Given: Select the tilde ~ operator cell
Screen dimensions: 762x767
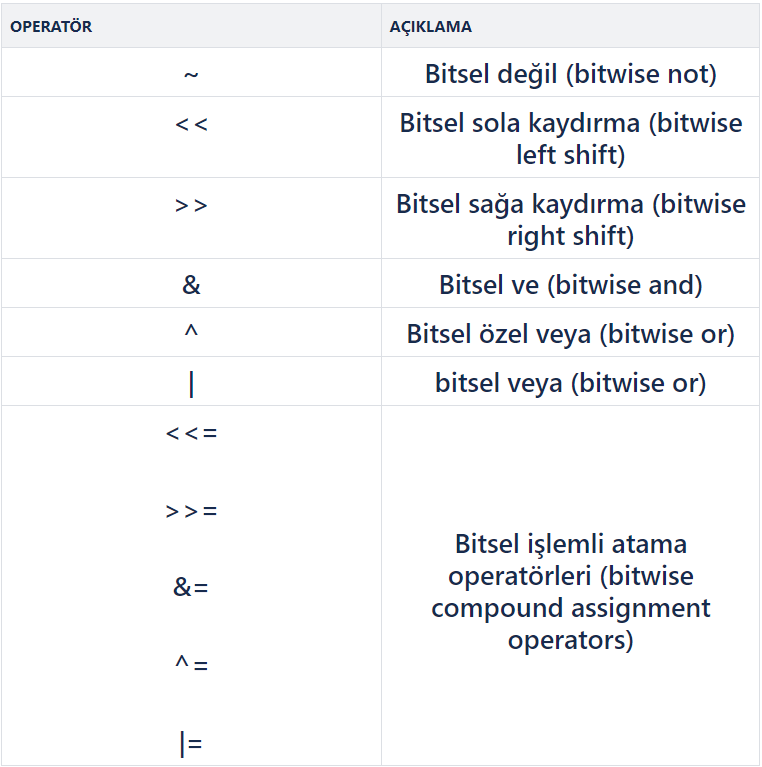Looking at the screenshot, I should click(x=191, y=74).
